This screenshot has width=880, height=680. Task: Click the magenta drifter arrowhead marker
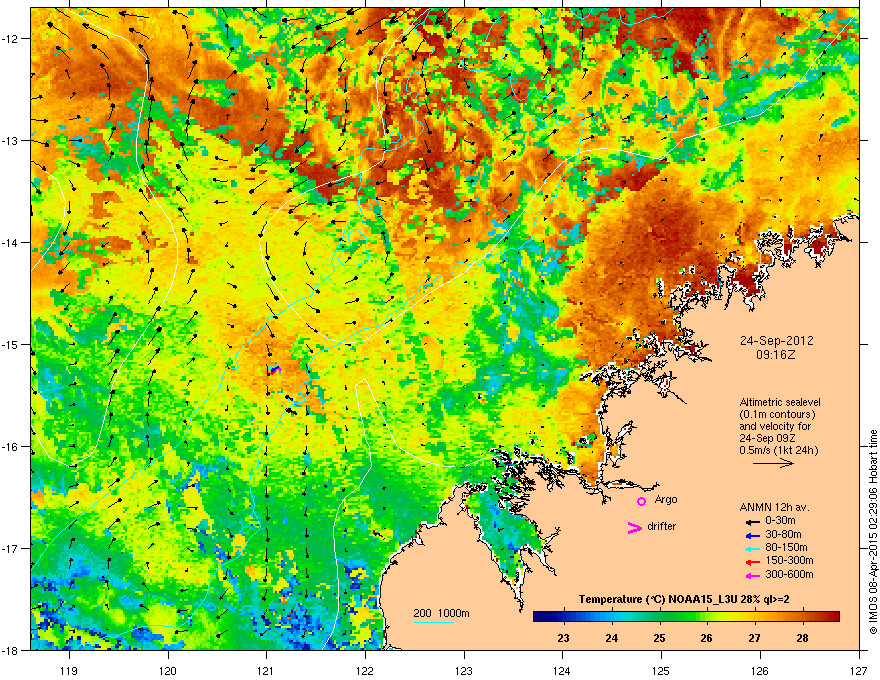coord(635,527)
